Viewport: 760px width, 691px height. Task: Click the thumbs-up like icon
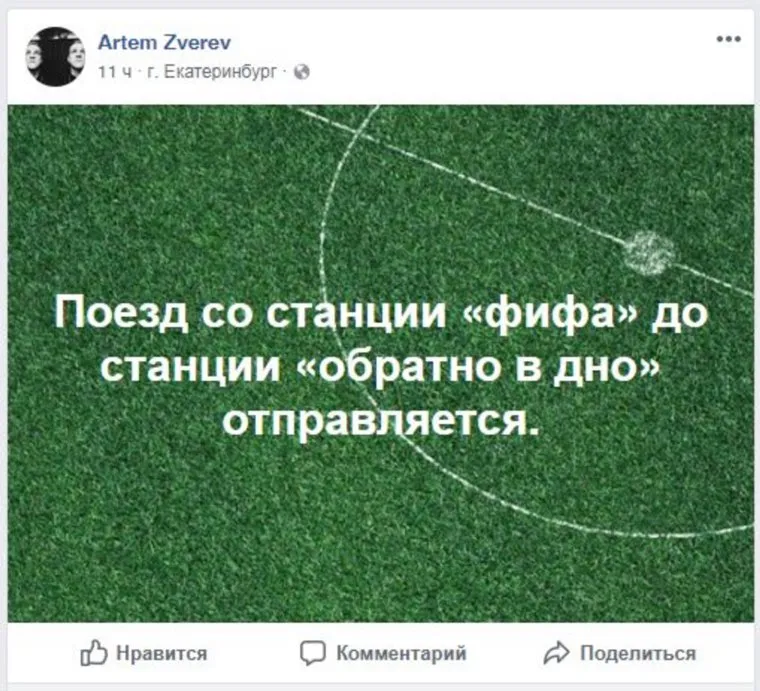click(x=94, y=653)
